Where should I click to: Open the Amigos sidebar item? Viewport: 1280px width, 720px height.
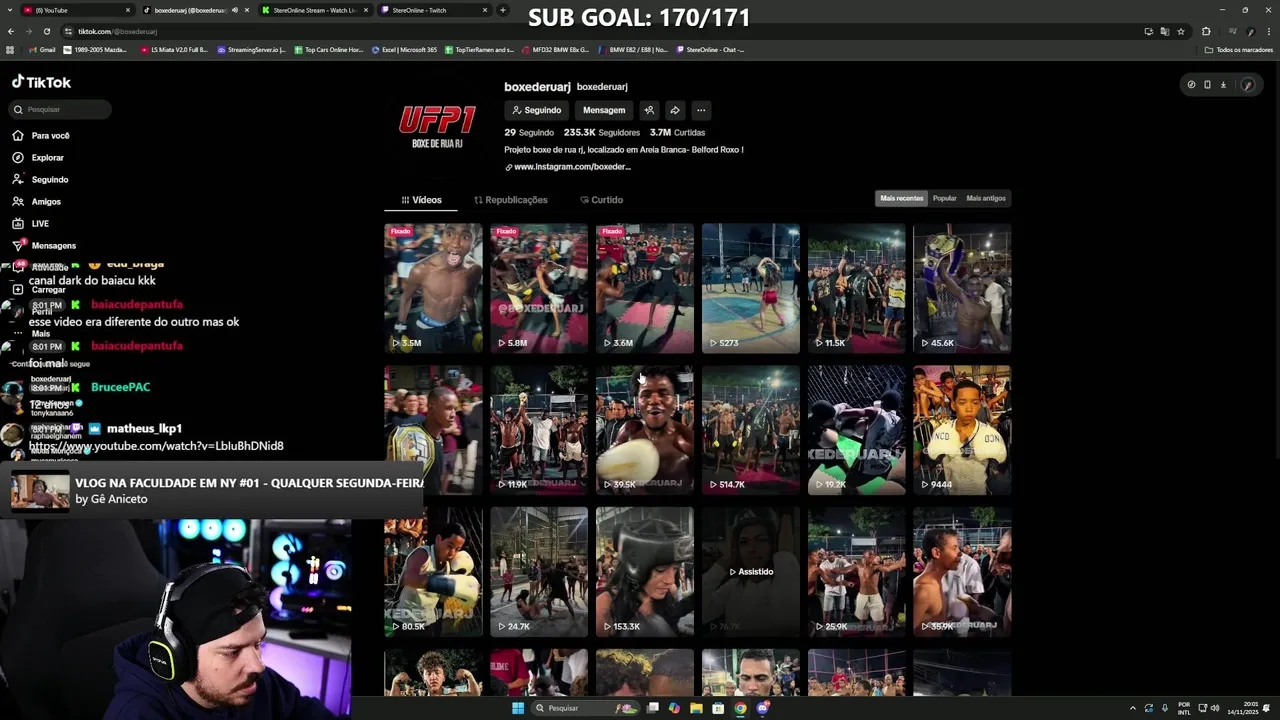37,202
